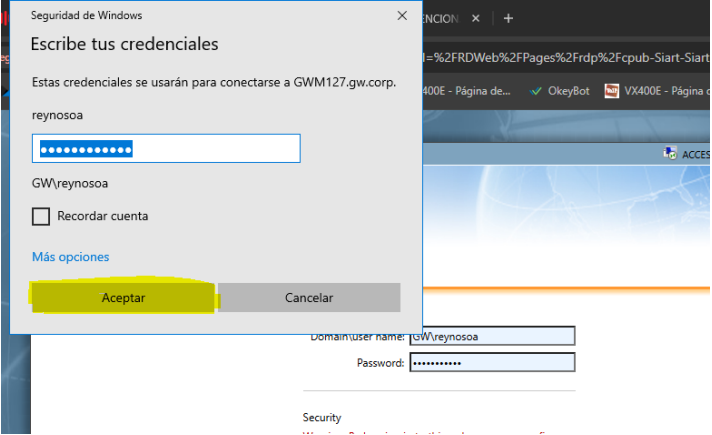Expand Más opciones in credentials dialog
The height and width of the screenshot is (435, 712).
70,257
